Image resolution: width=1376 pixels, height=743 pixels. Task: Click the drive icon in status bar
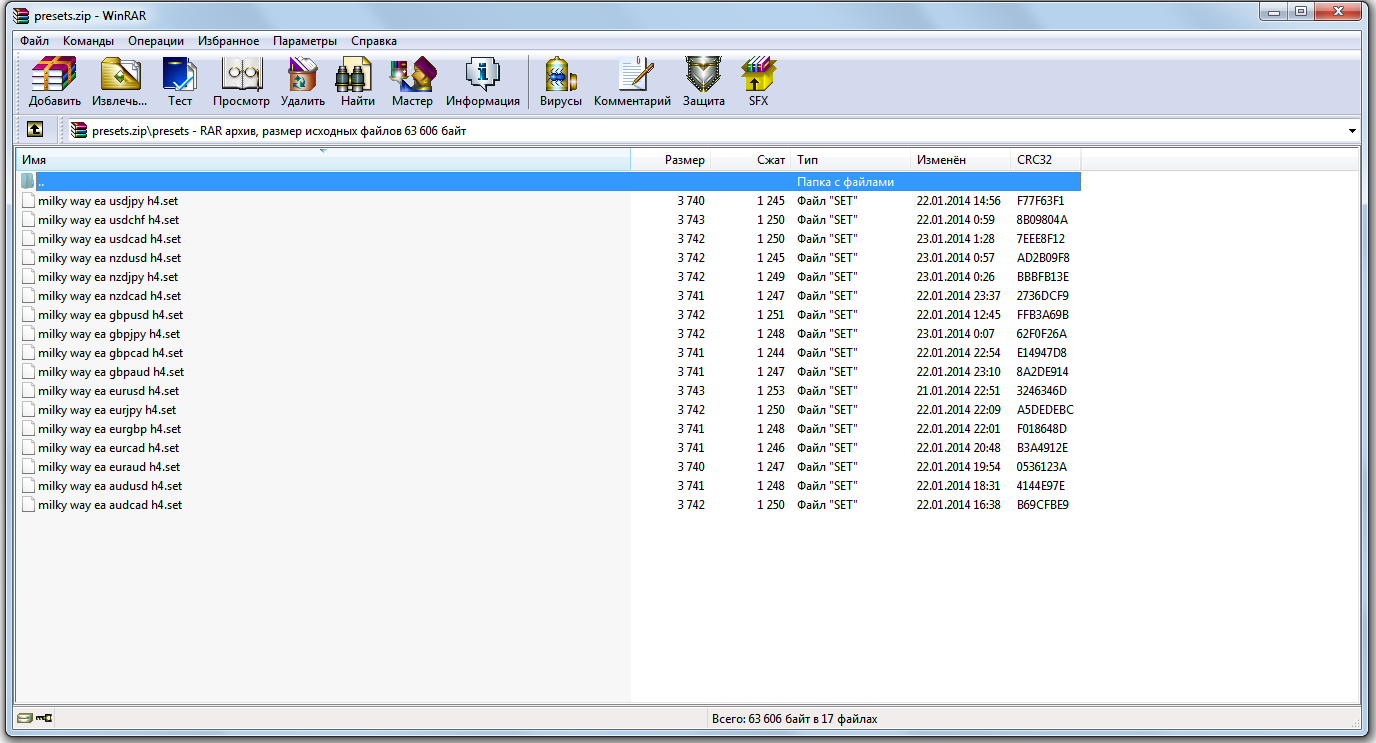(24, 718)
